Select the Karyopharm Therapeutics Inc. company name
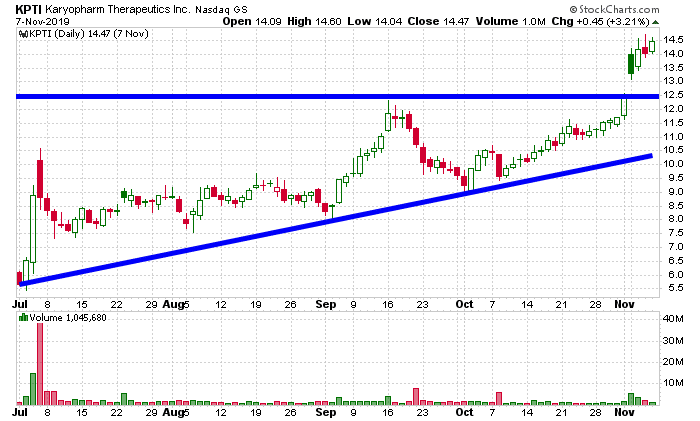The width and height of the screenshot is (700, 421). [118, 9]
